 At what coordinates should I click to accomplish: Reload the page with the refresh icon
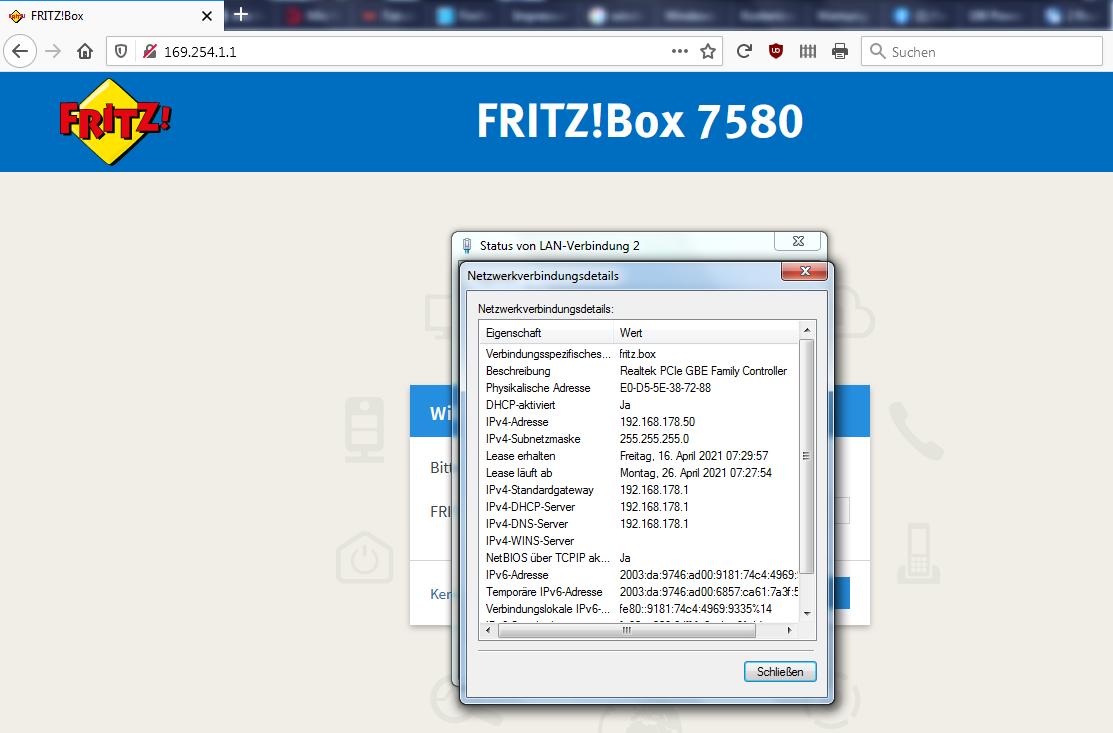coord(744,51)
